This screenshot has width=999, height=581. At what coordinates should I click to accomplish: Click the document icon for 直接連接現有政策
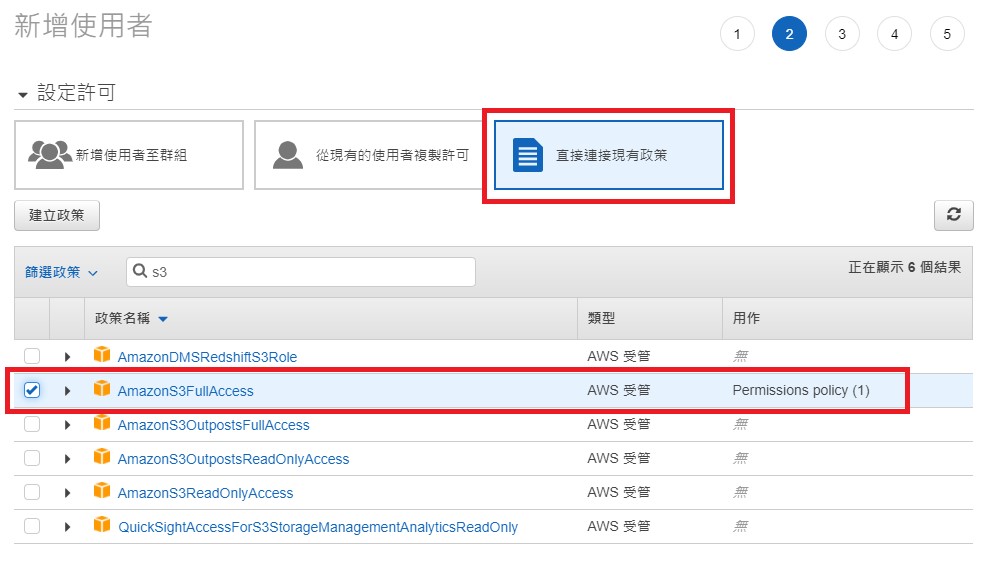click(x=528, y=155)
